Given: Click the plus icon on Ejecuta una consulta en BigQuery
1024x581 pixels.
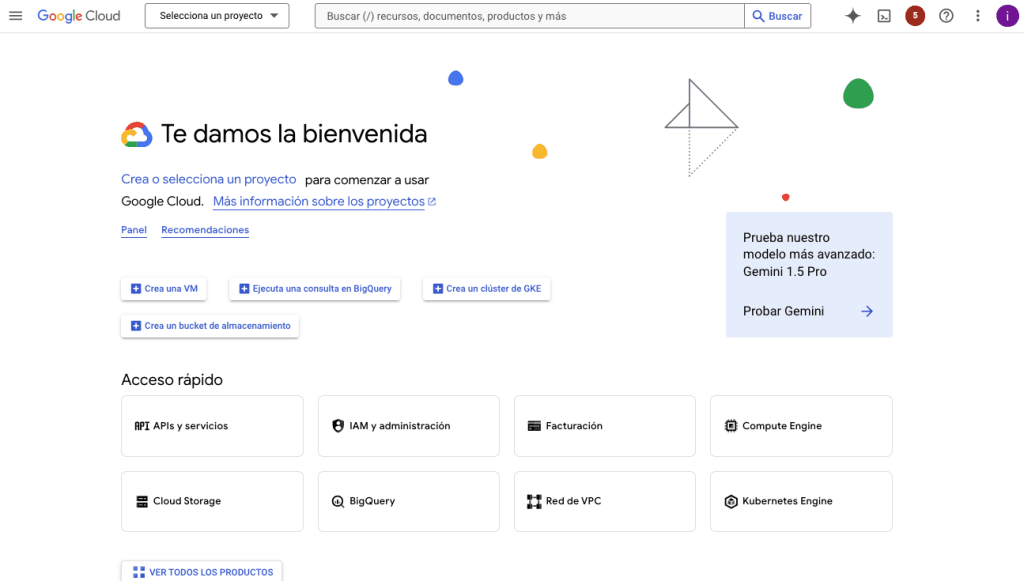Looking at the screenshot, I should point(244,289).
